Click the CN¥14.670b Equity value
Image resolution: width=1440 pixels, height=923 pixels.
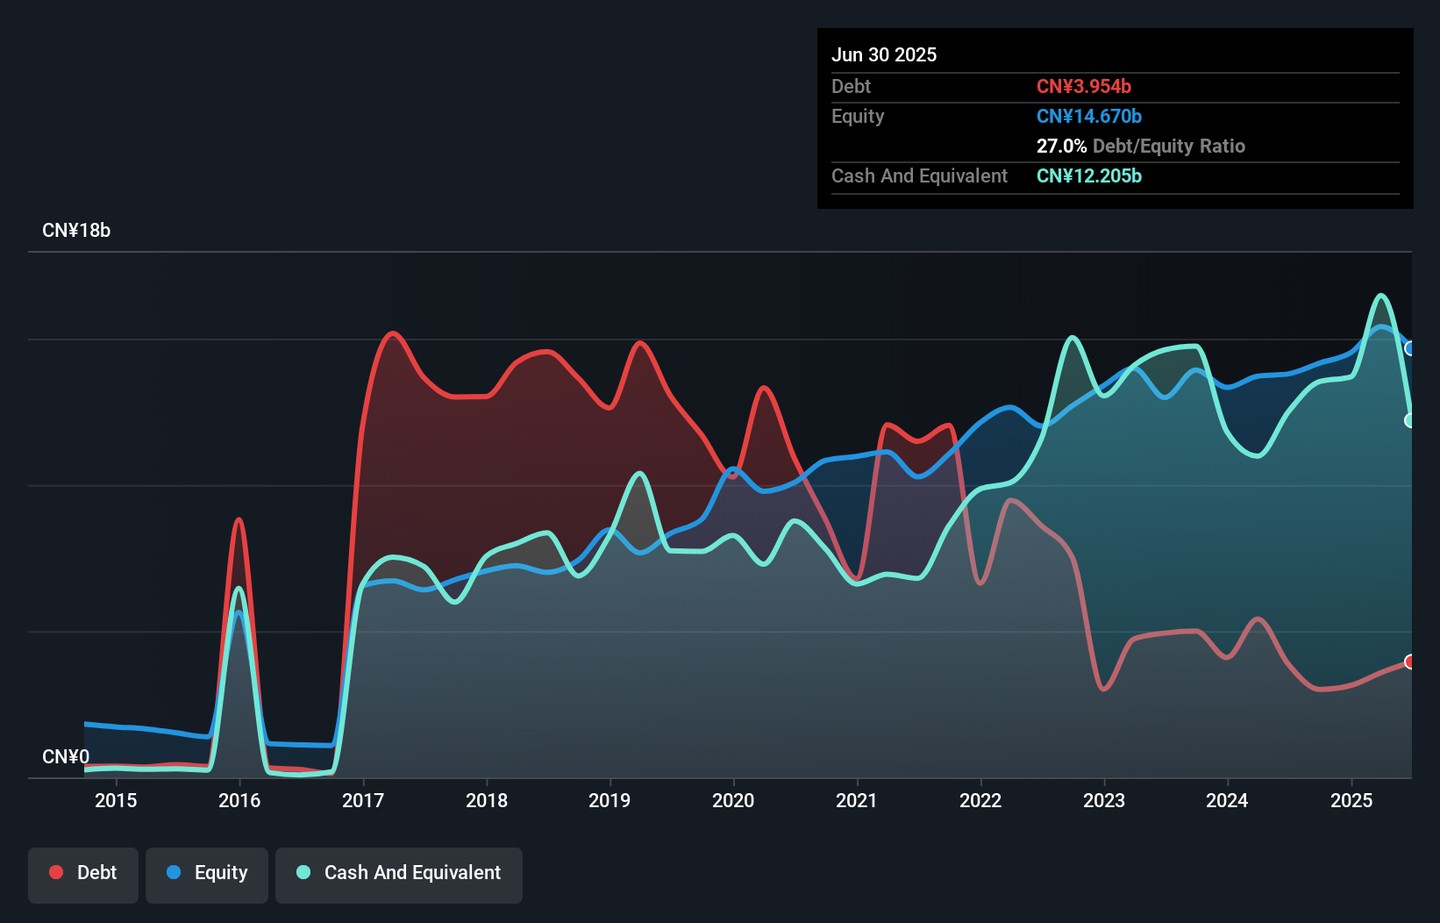[x=1089, y=117]
